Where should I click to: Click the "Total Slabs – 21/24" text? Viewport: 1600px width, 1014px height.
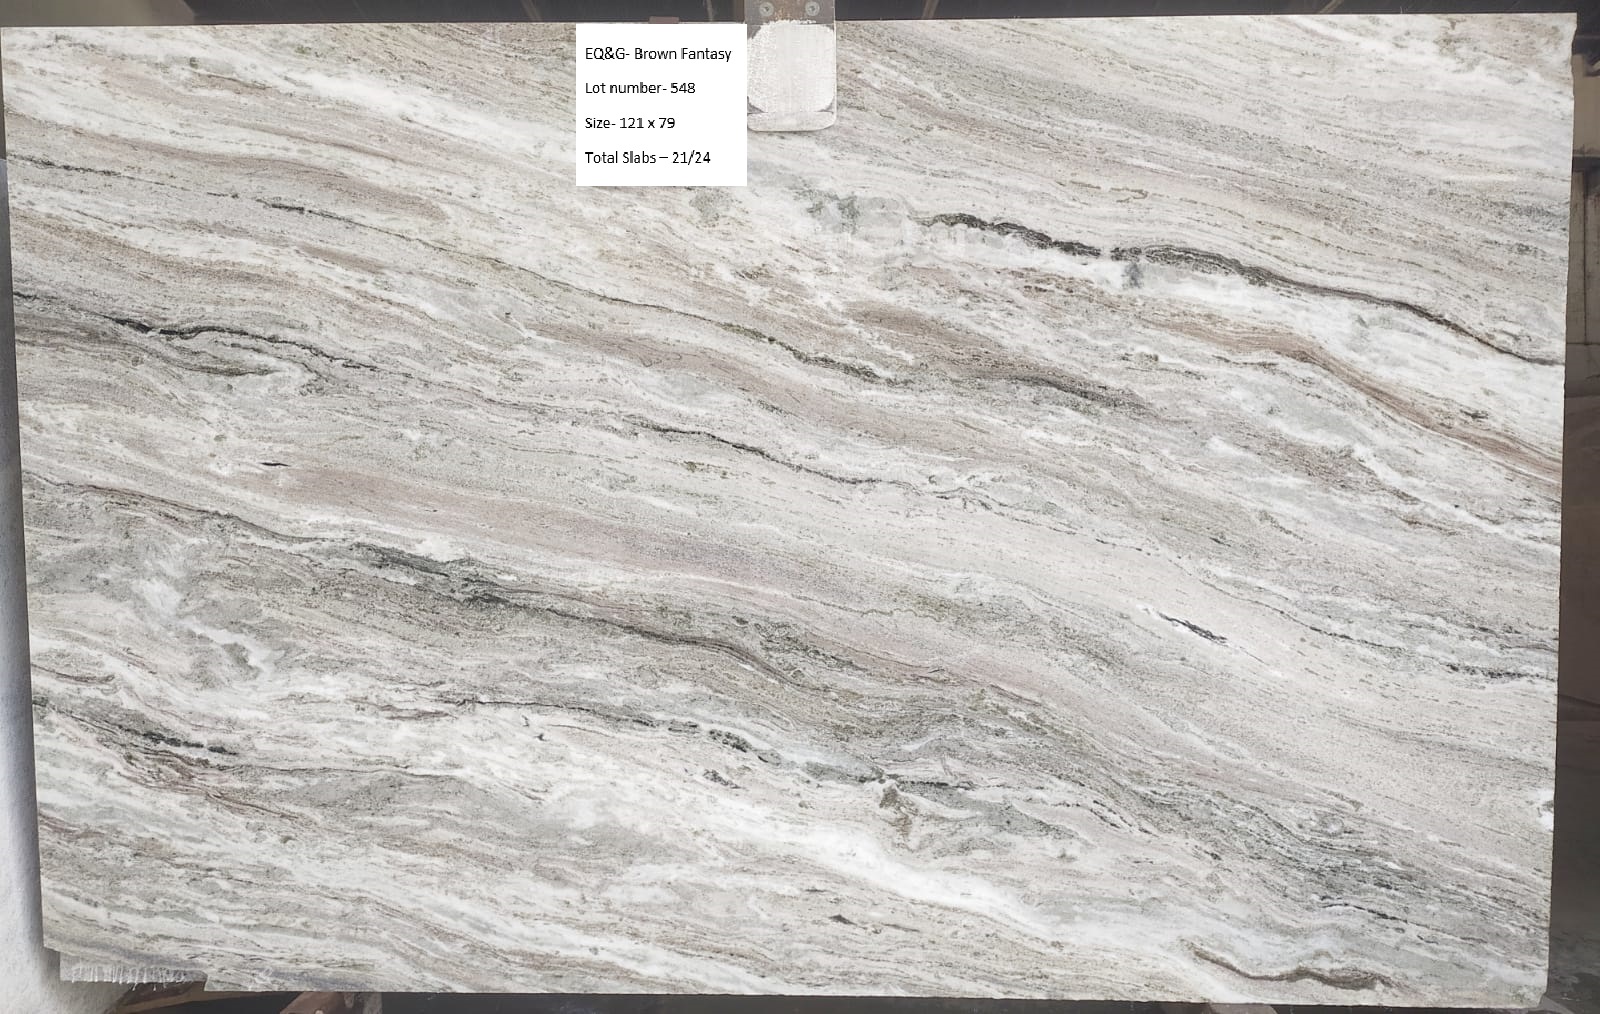coord(647,157)
